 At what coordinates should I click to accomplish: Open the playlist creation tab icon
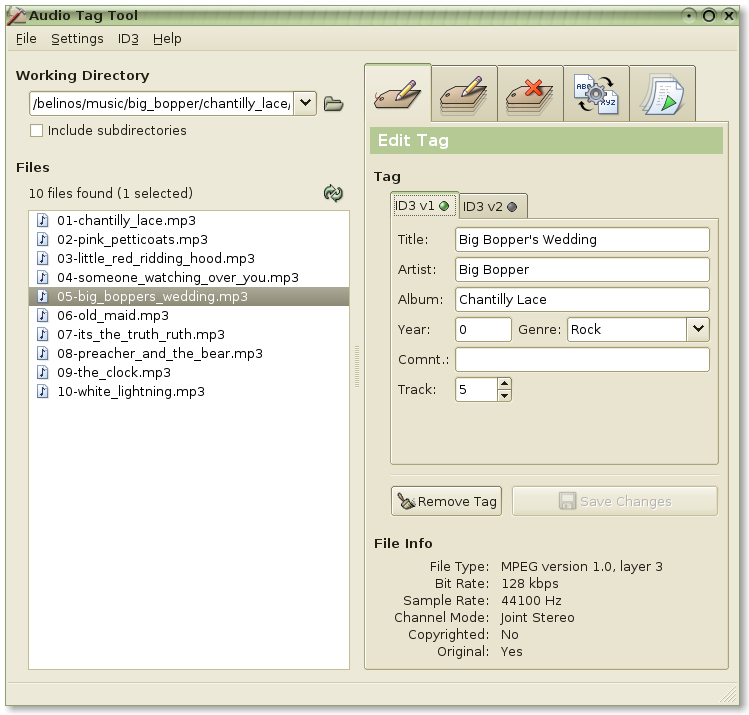pyautogui.click(x=662, y=94)
